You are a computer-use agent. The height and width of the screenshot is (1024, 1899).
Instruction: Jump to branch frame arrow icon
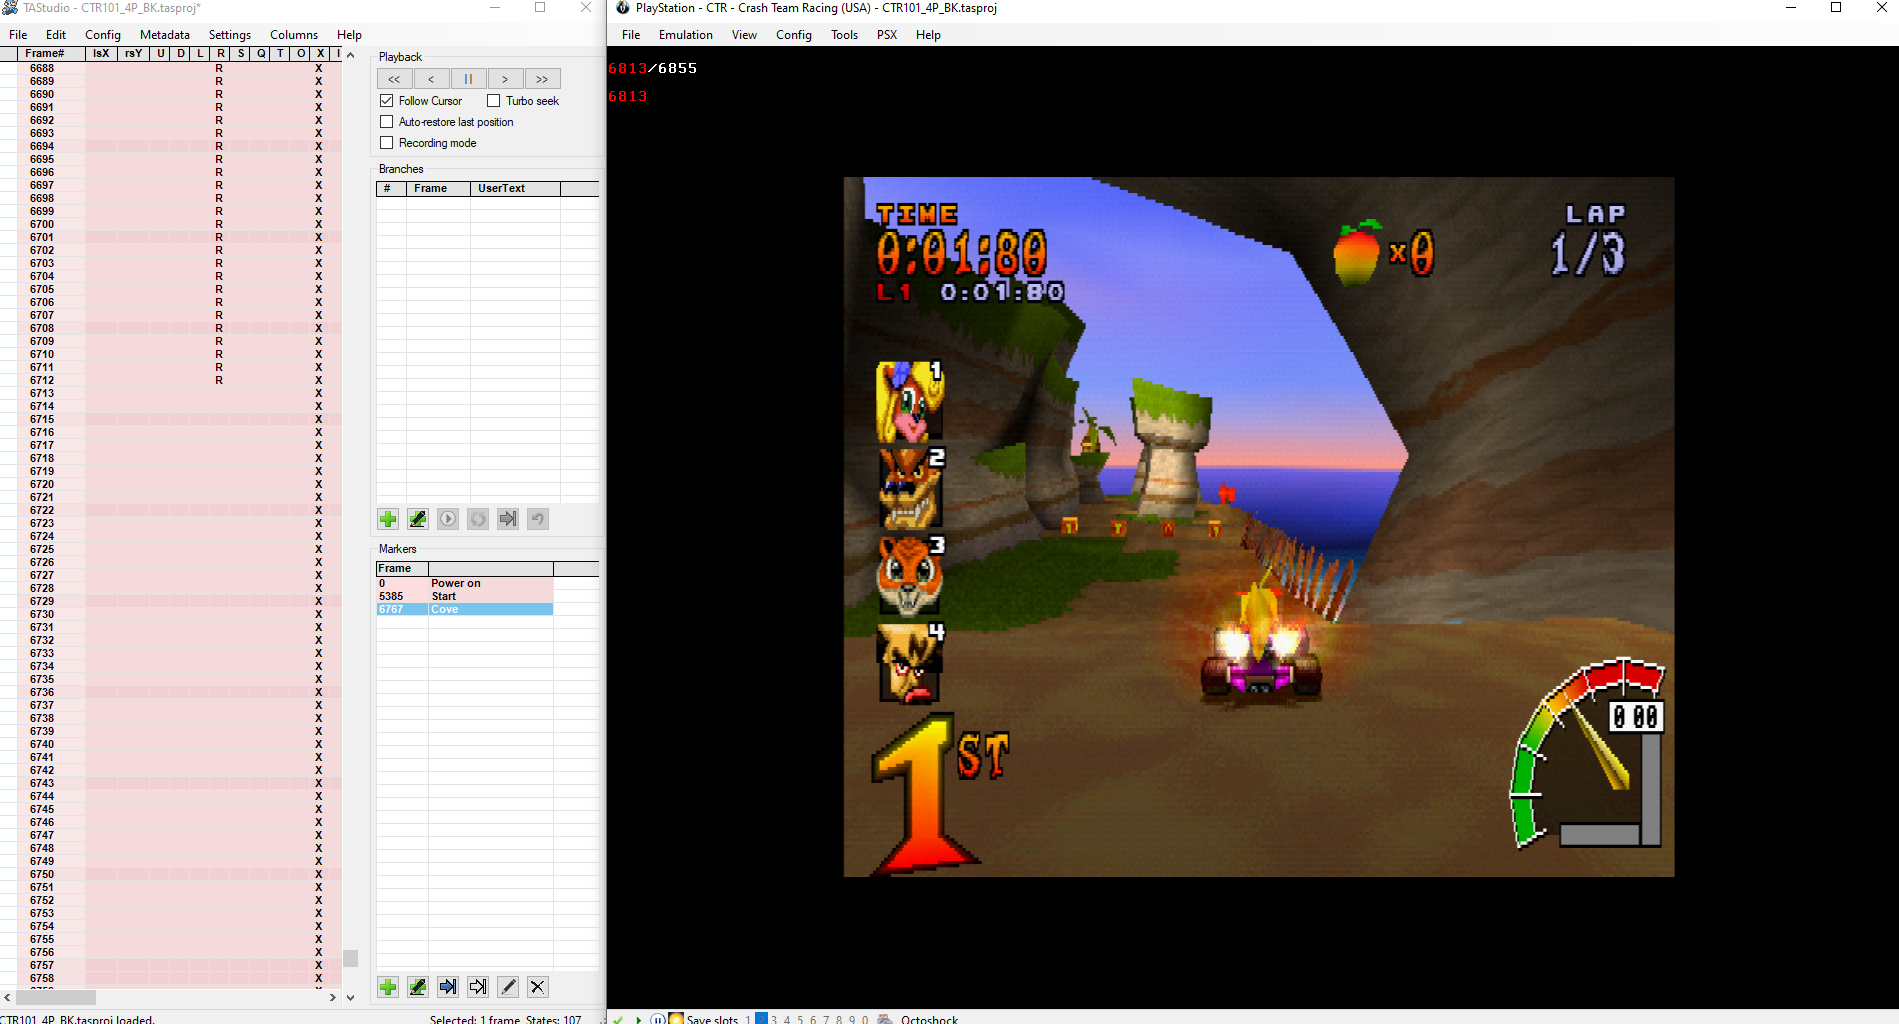[x=508, y=519]
